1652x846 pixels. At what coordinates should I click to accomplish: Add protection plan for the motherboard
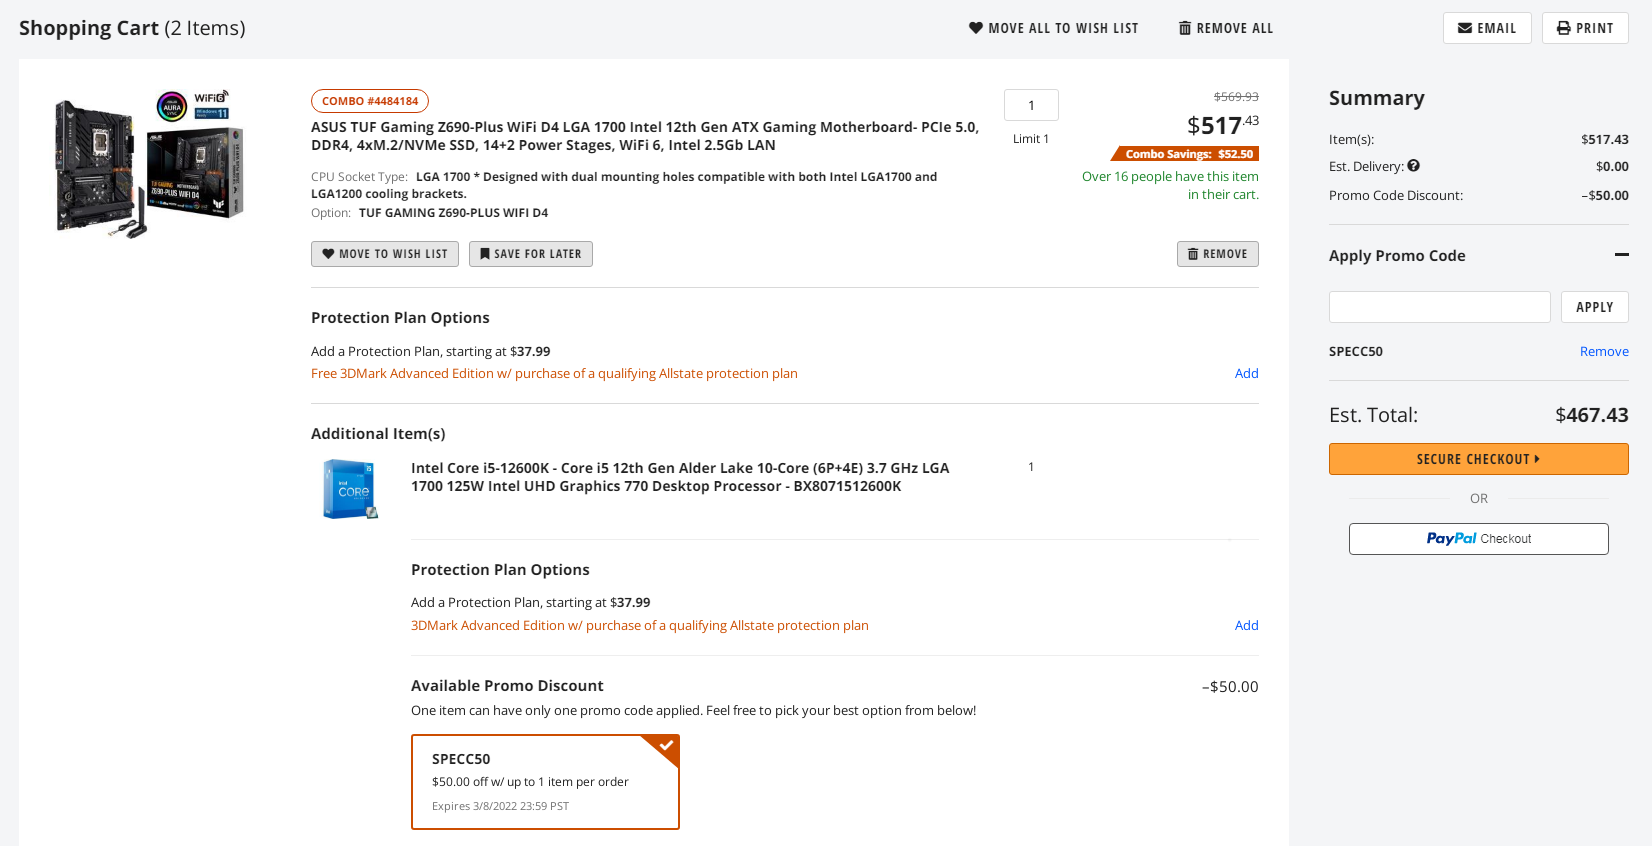(x=1246, y=373)
